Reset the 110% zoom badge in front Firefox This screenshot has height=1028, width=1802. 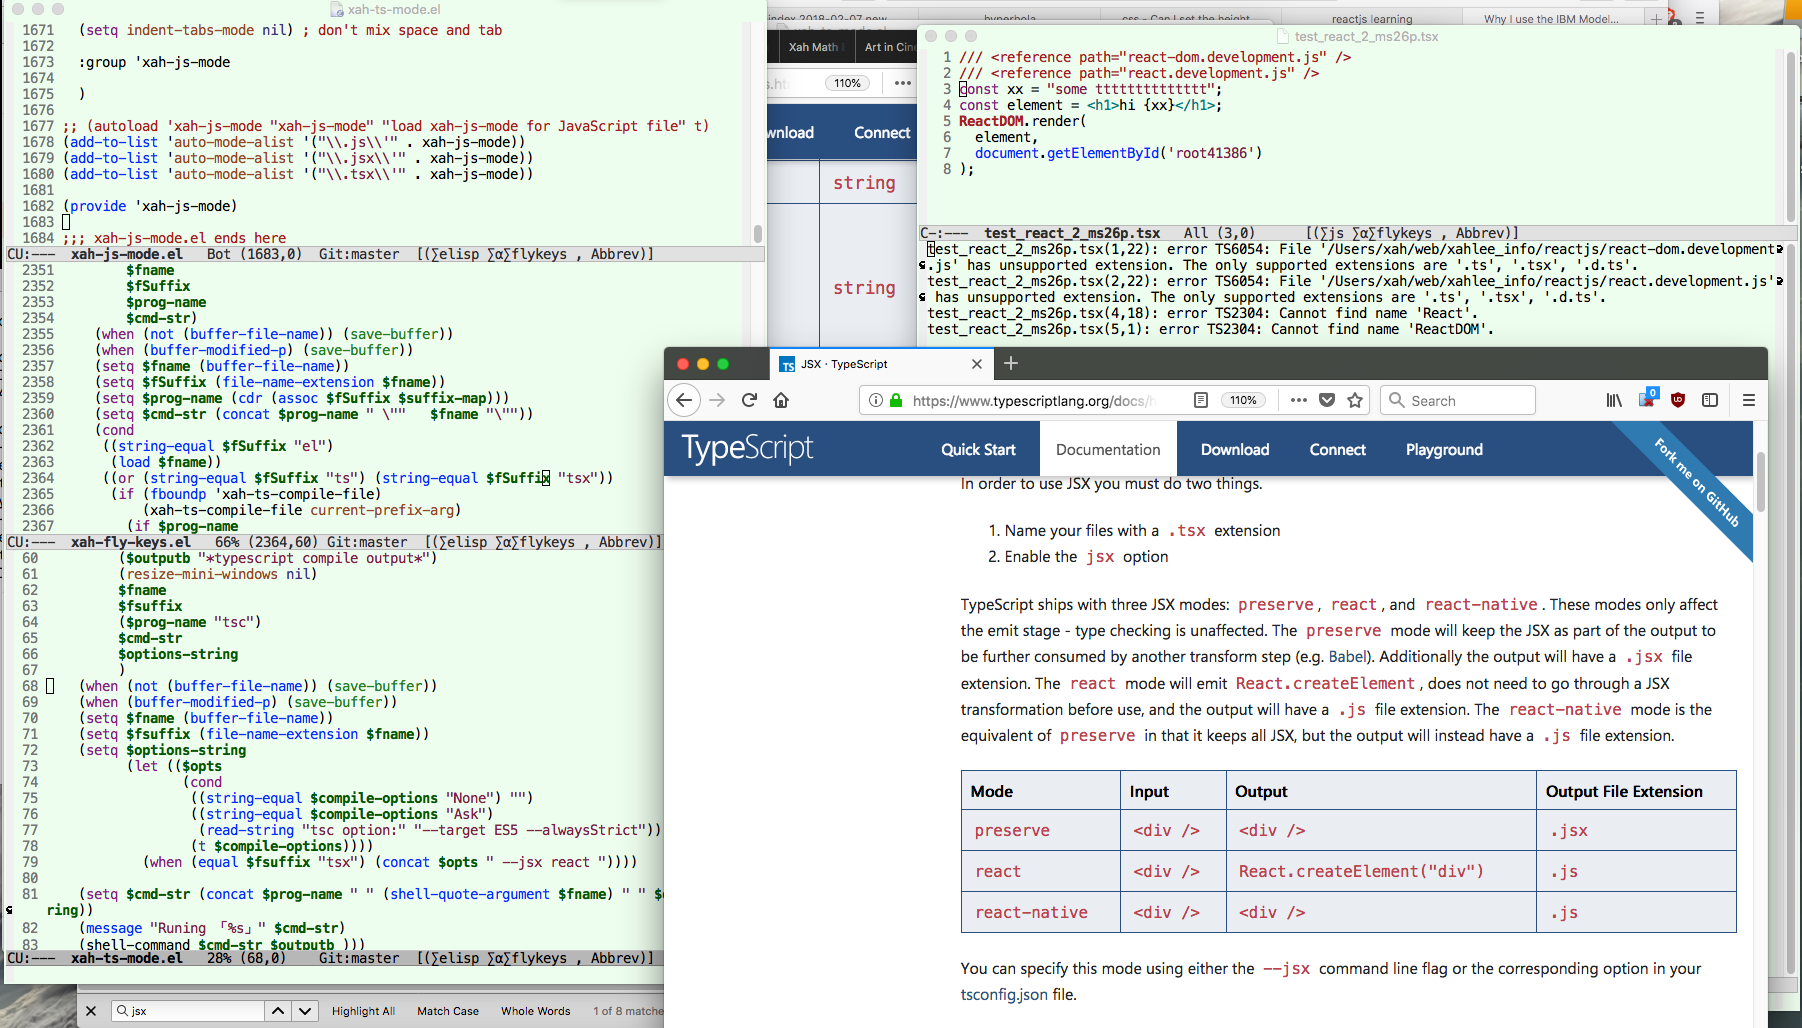pos(1243,400)
